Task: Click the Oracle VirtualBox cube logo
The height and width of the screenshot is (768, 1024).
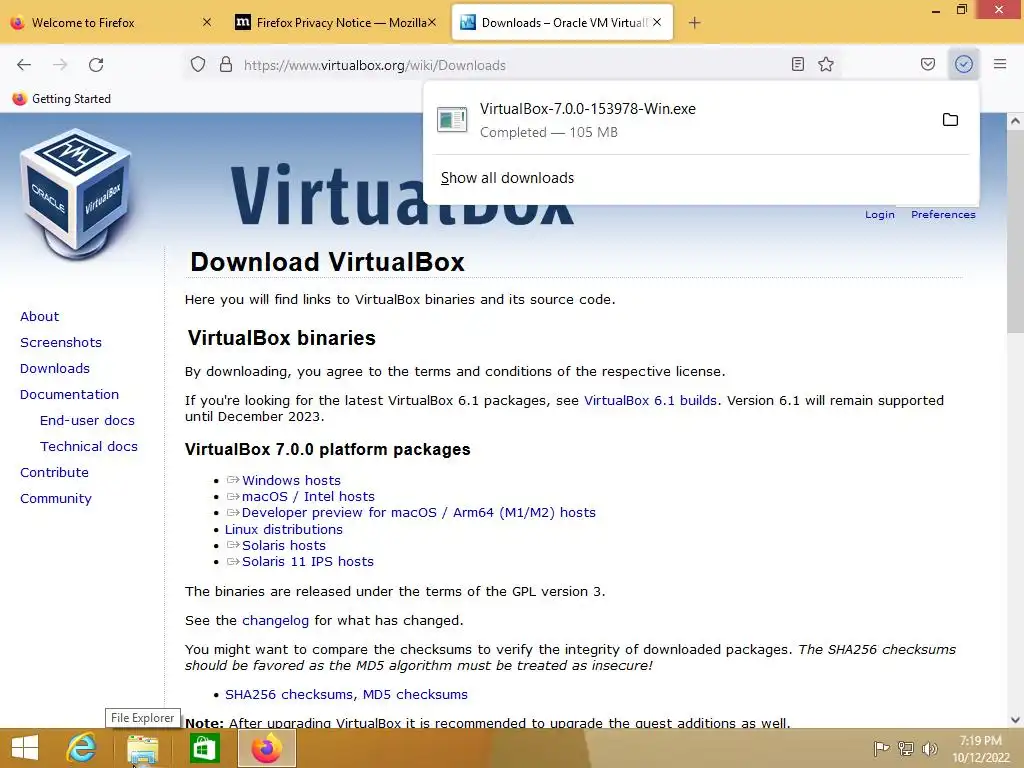Action: (x=76, y=194)
